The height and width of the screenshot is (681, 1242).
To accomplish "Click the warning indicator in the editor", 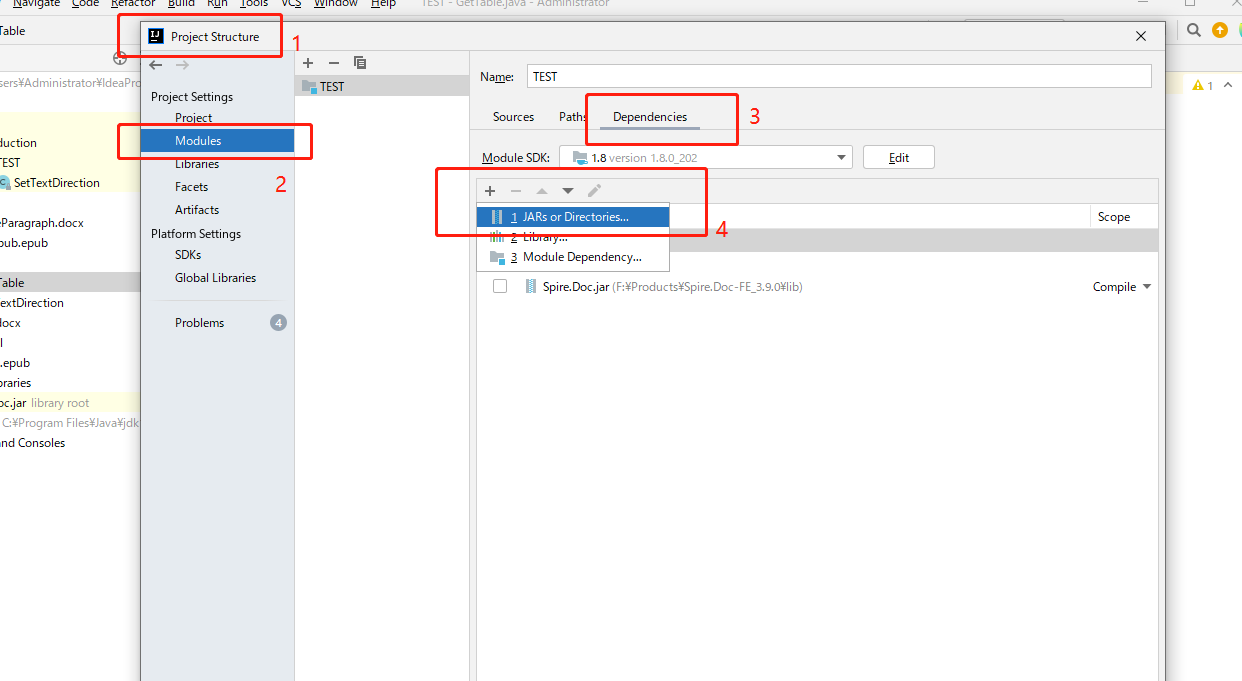I will pyautogui.click(x=1203, y=86).
